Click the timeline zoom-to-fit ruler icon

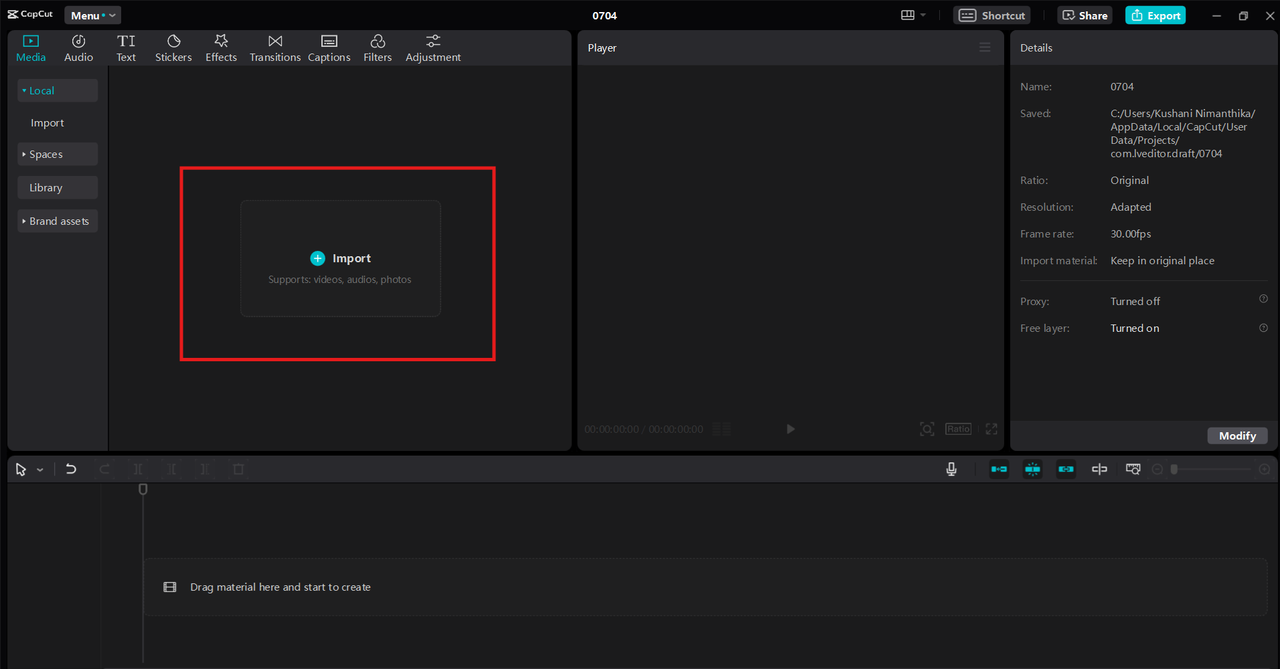click(x=1133, y=469)
